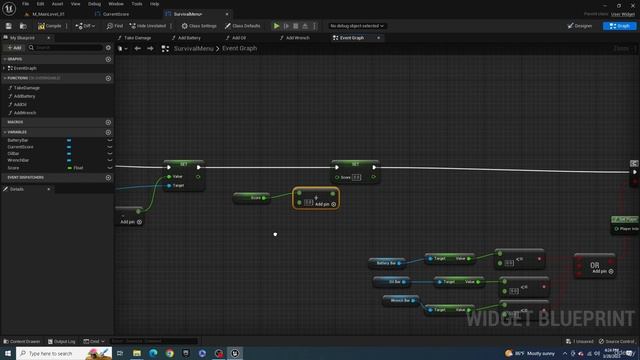The image size is (640, 360).
Task: Toggle OilBar variable visibility eye
Action: (x=109, y=153)
